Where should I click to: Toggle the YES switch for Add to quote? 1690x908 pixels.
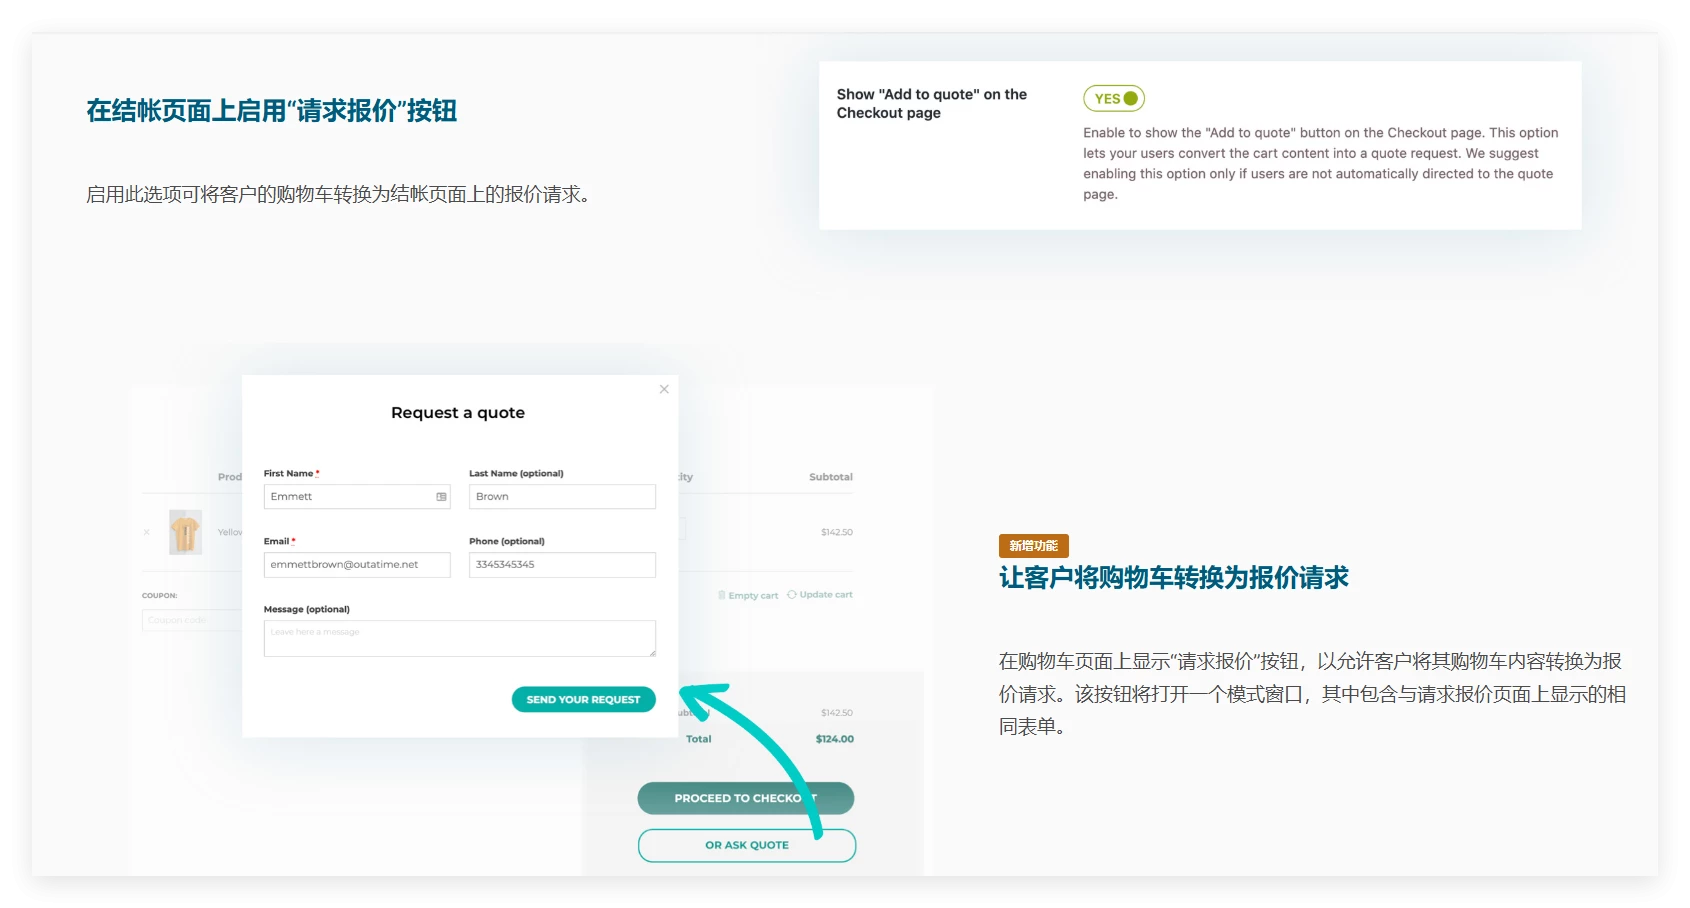pyautogui.click(x=1114, y=98)
